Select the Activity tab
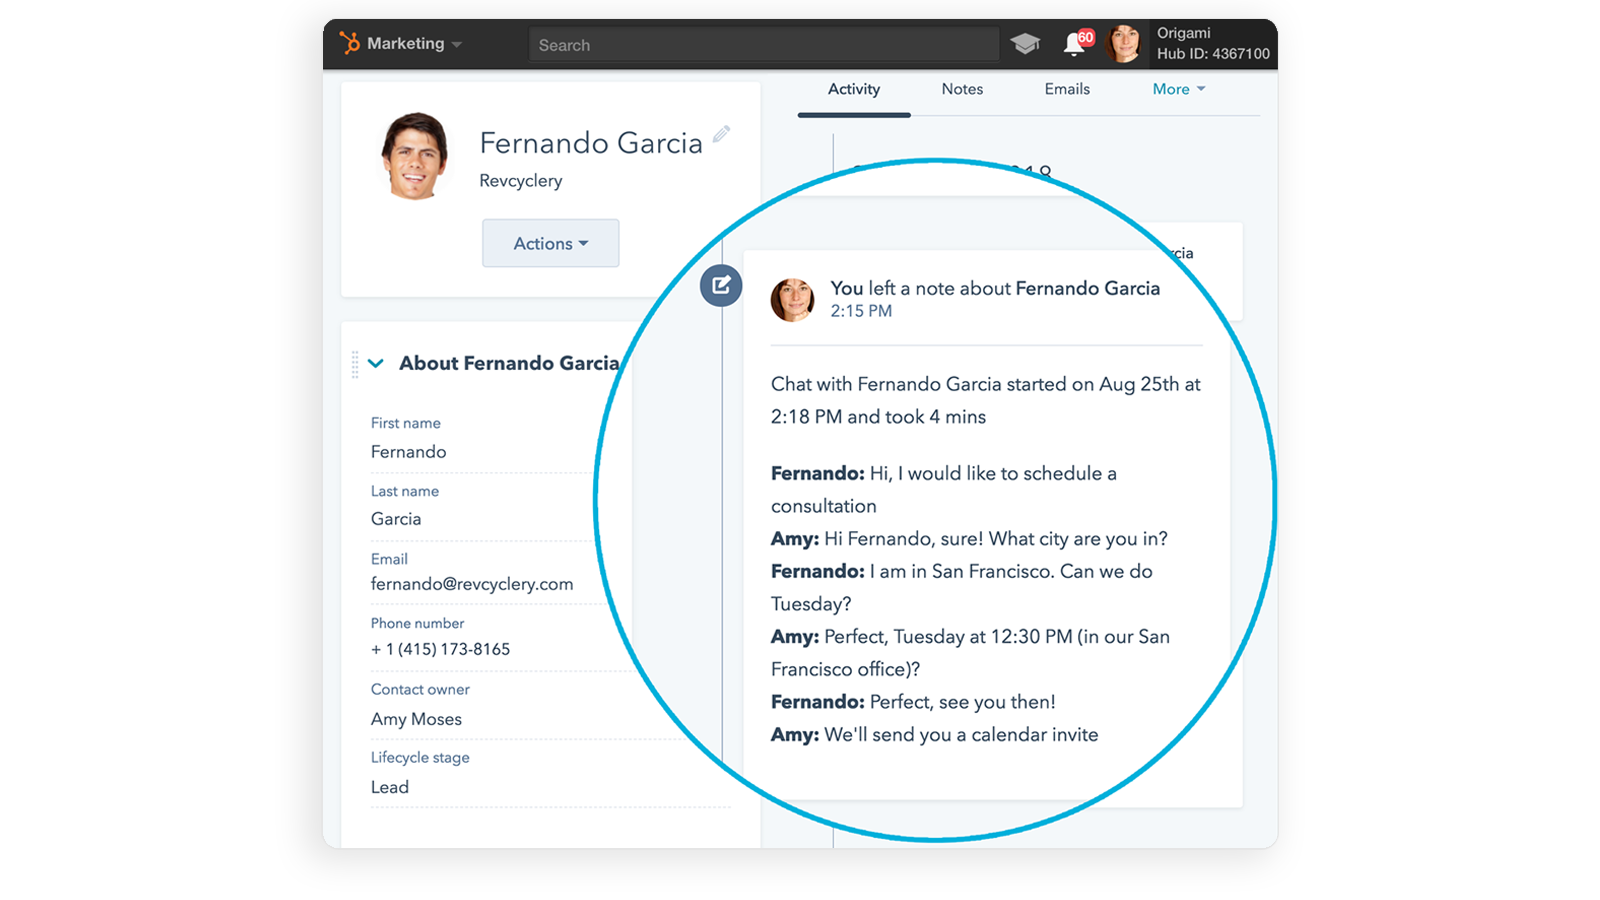 click(x=852, y=89)
